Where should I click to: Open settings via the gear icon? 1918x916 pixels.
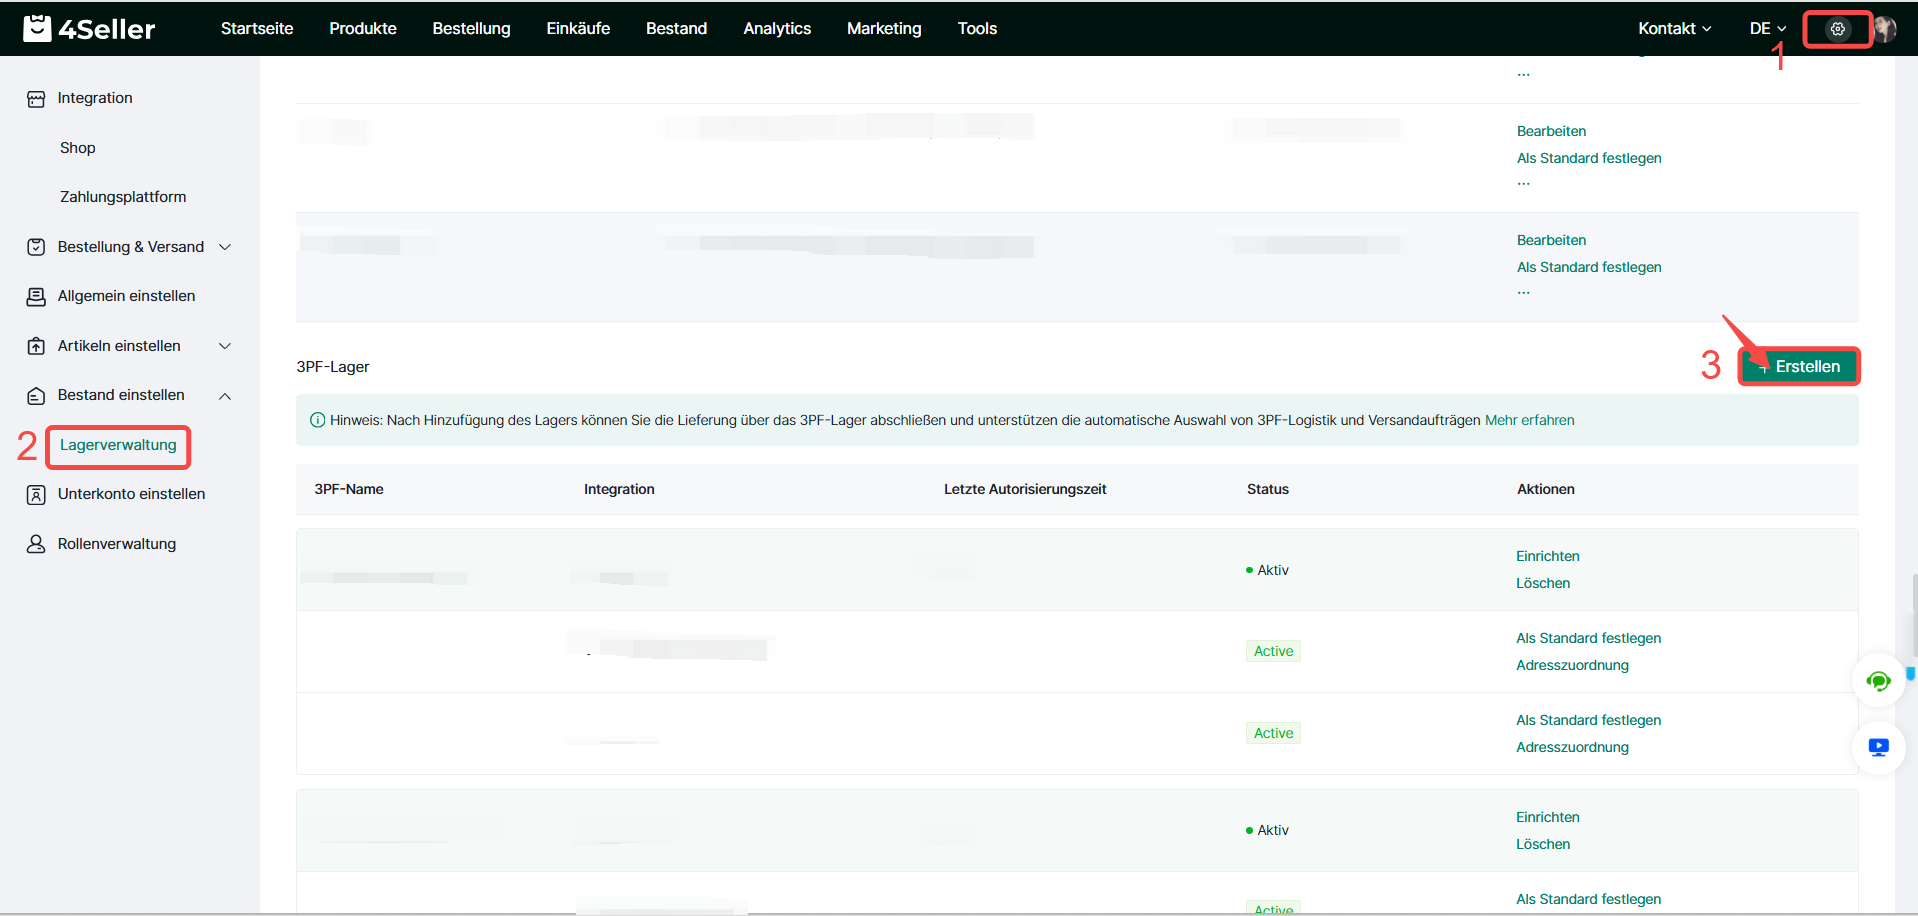click(x=1837, y=29)
